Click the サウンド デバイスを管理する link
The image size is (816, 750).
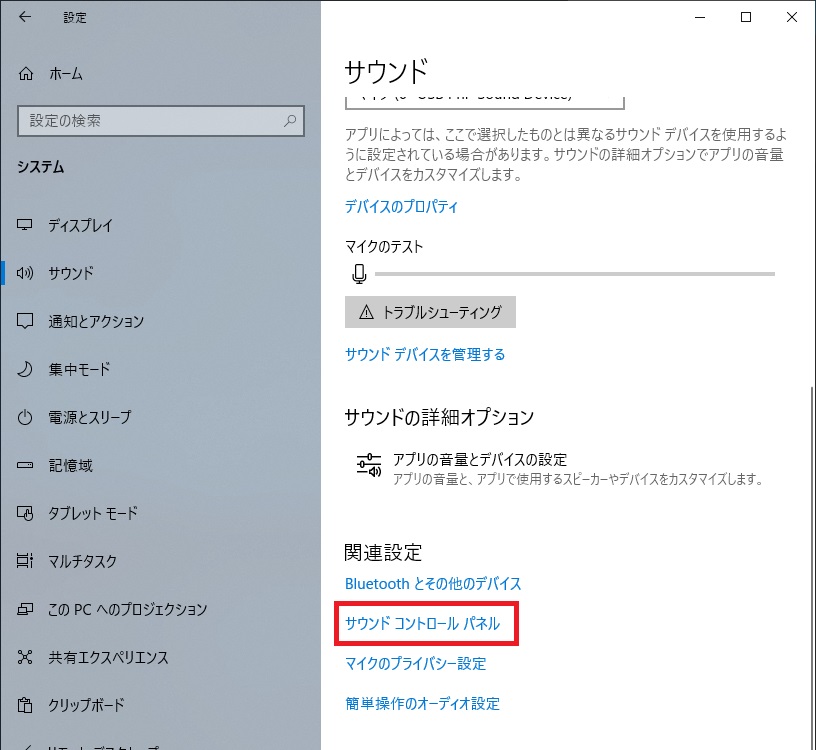pyautogui.click(x=425, y=354)
